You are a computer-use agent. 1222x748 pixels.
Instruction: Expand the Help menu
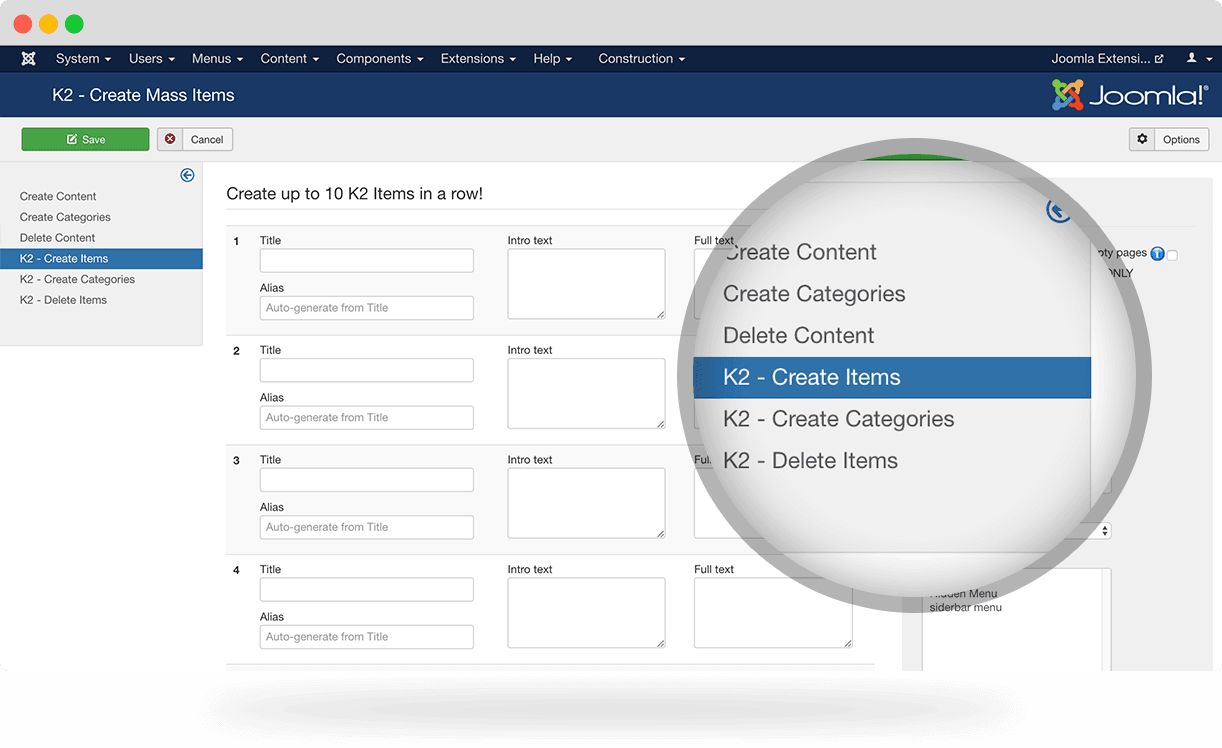coord(552,59)
